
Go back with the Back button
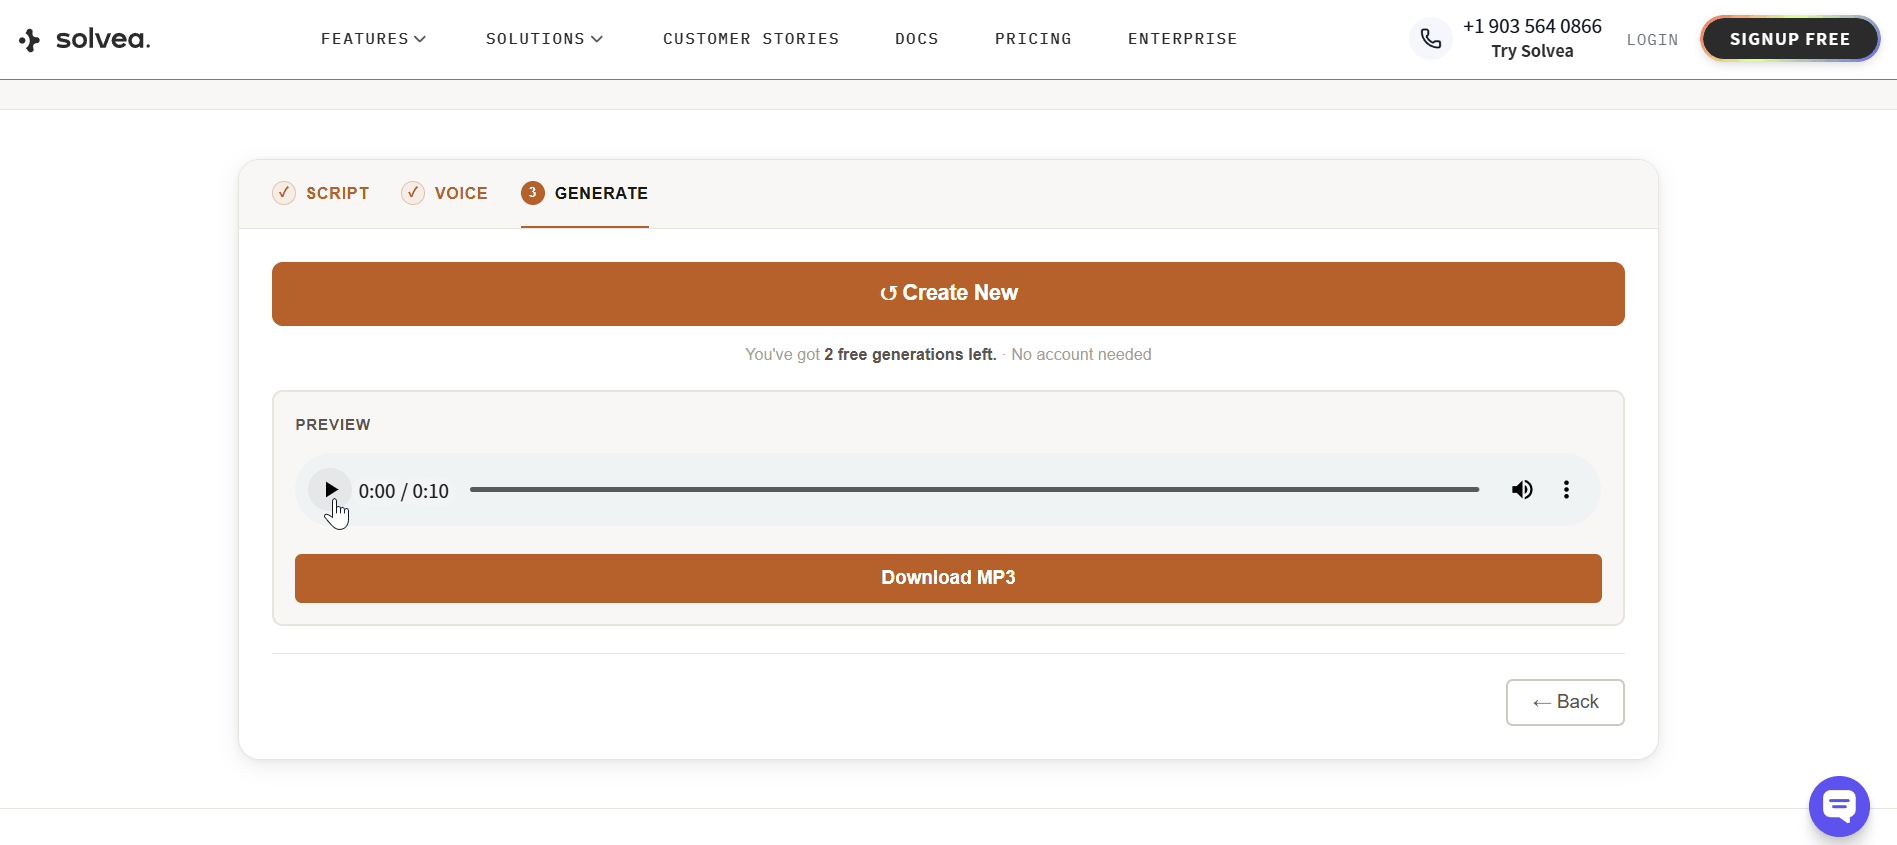coord(1564,702)
